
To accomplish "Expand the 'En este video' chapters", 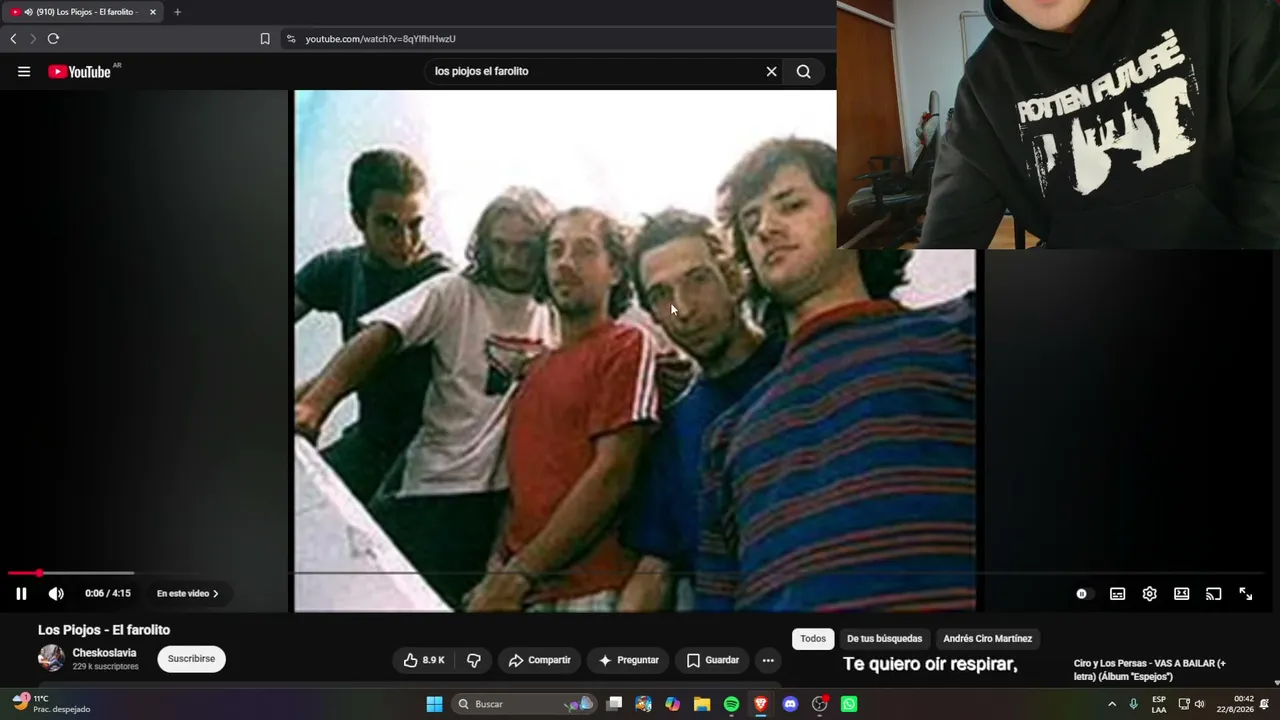I will click(187, 594).
